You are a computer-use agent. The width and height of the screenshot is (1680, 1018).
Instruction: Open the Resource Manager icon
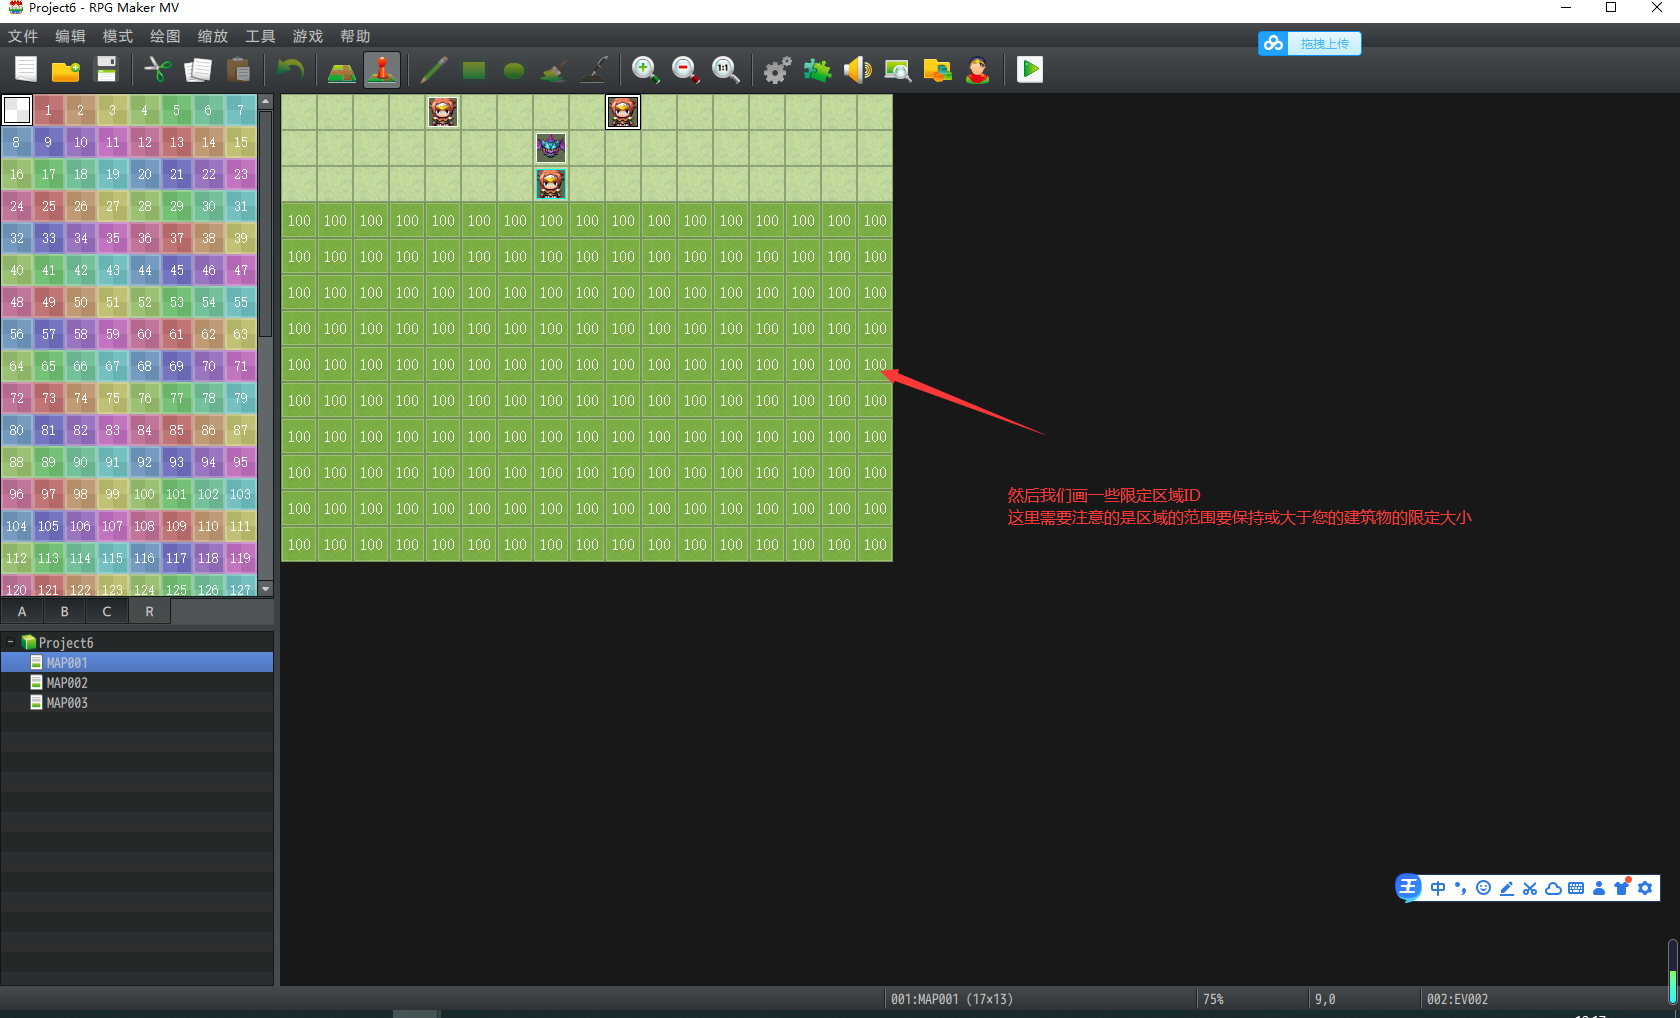938,70
